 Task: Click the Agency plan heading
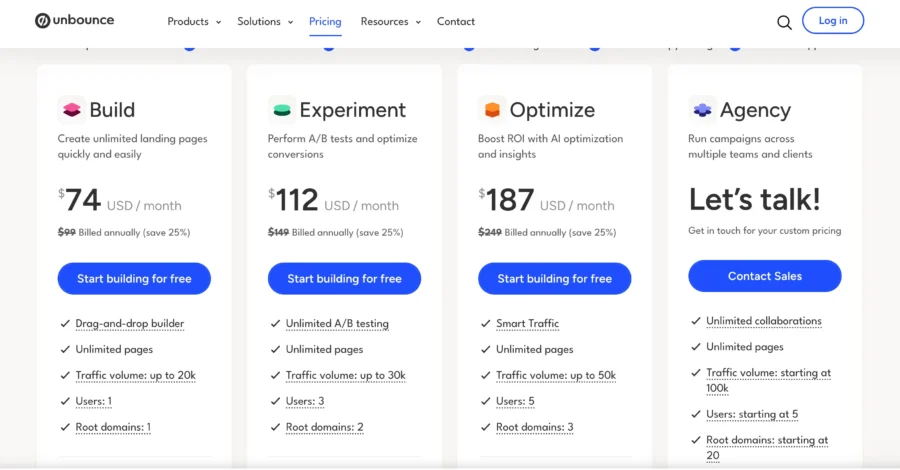pyautogui.click(x=755, y=110)
